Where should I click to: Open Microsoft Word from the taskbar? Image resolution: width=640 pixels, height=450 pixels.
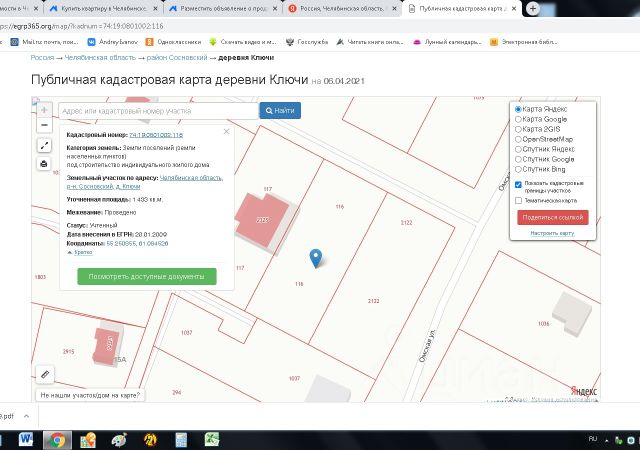pyautogui.click(x=26, y=439)
